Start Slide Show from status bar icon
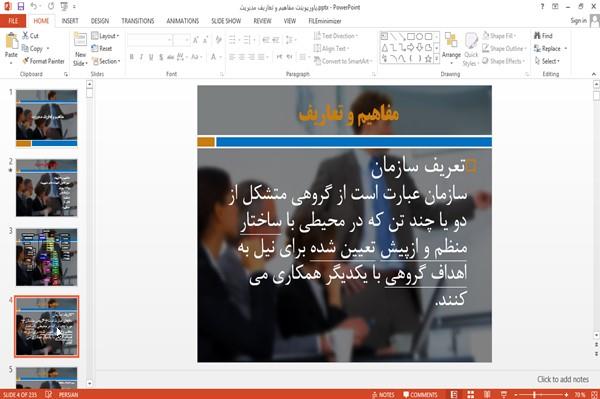This screenshot has width=600, height=399. coord(504,394)
